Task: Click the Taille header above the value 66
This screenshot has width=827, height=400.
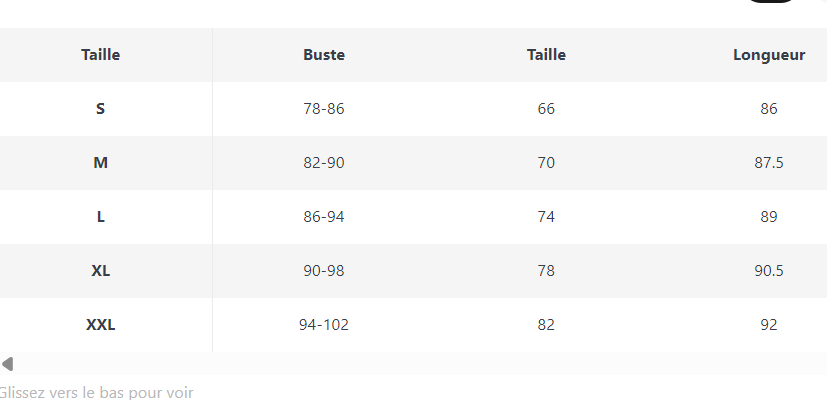Action: tap(546, 55)
